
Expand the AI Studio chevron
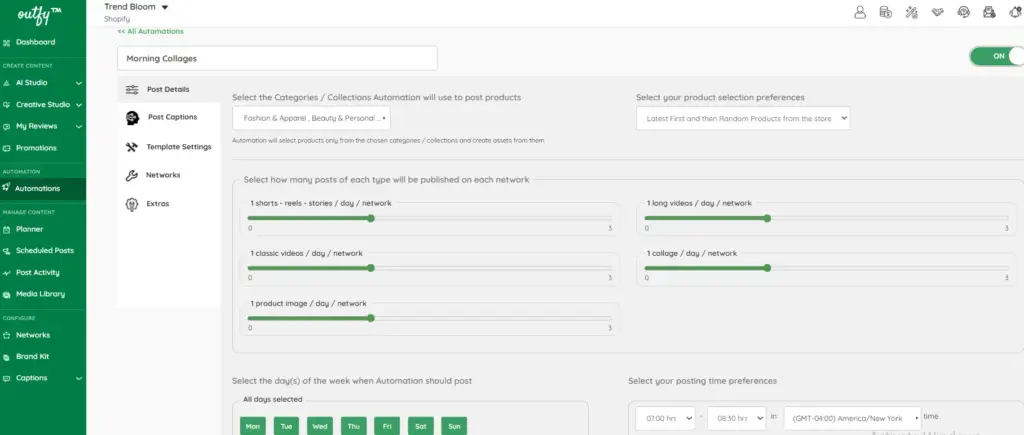point(79,84)
